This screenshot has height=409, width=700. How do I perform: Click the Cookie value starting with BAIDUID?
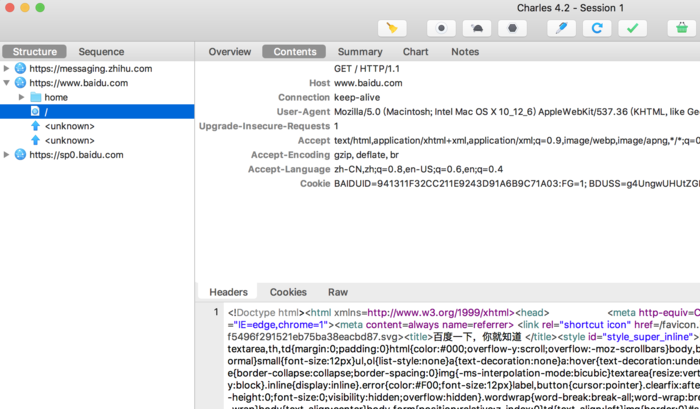point(517,183)
